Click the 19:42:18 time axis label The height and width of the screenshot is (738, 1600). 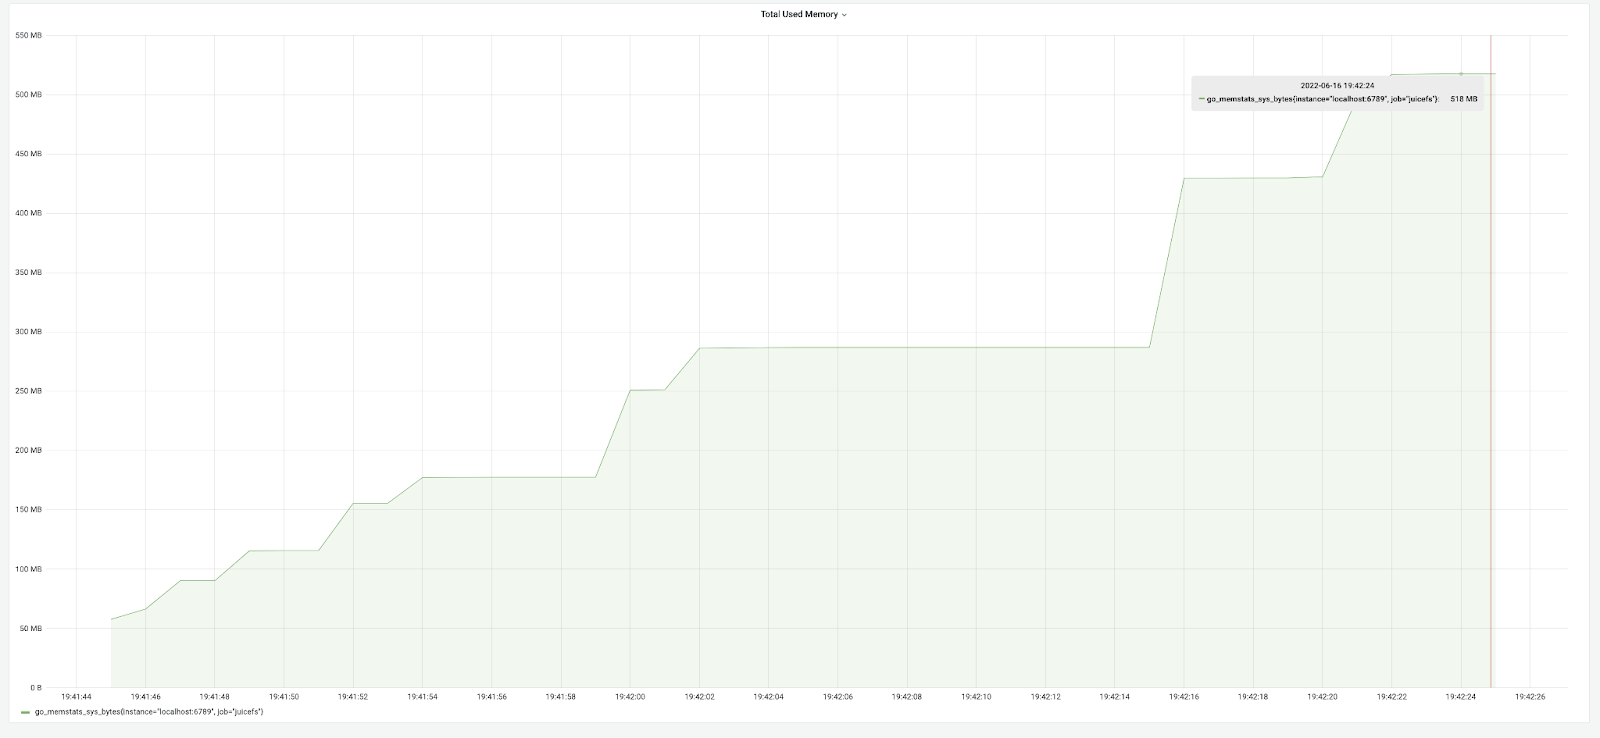pos(1253,697)
